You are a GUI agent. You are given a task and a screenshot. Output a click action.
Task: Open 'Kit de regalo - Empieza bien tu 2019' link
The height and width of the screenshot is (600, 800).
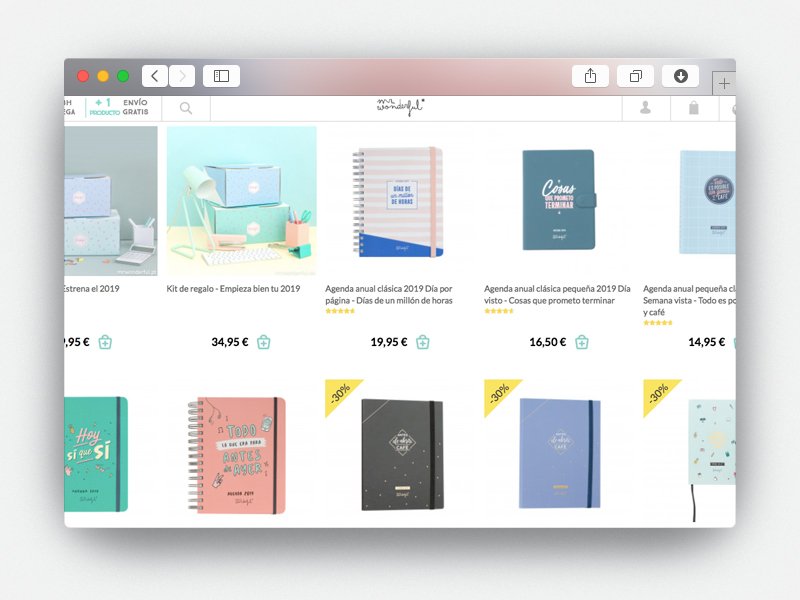click(x=233, y=289)
